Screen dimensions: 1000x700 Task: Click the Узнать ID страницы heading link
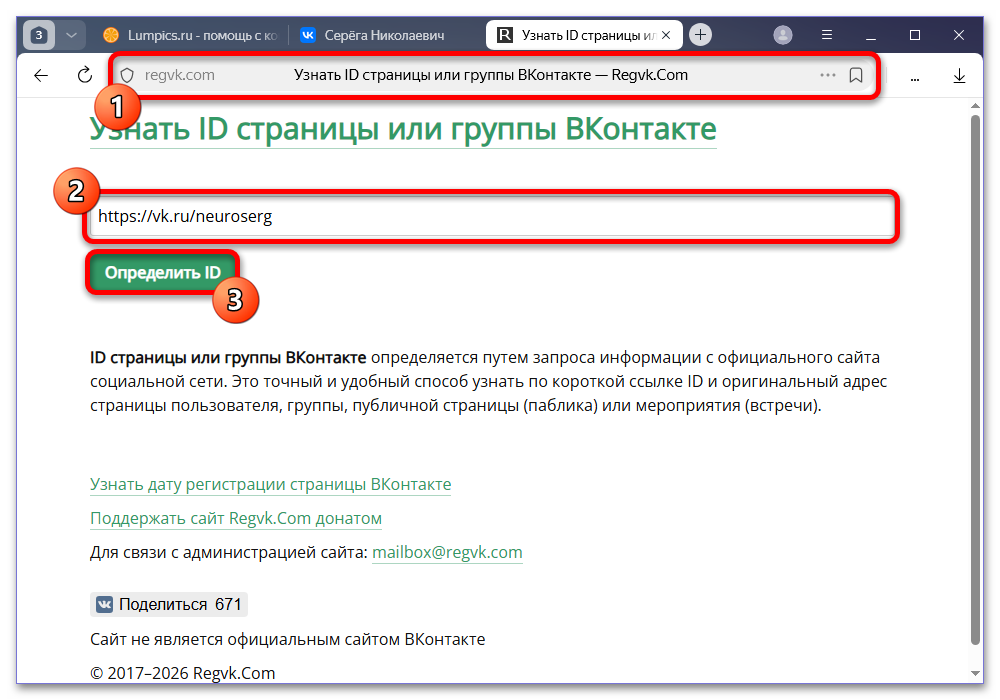[x=403, y=129]
